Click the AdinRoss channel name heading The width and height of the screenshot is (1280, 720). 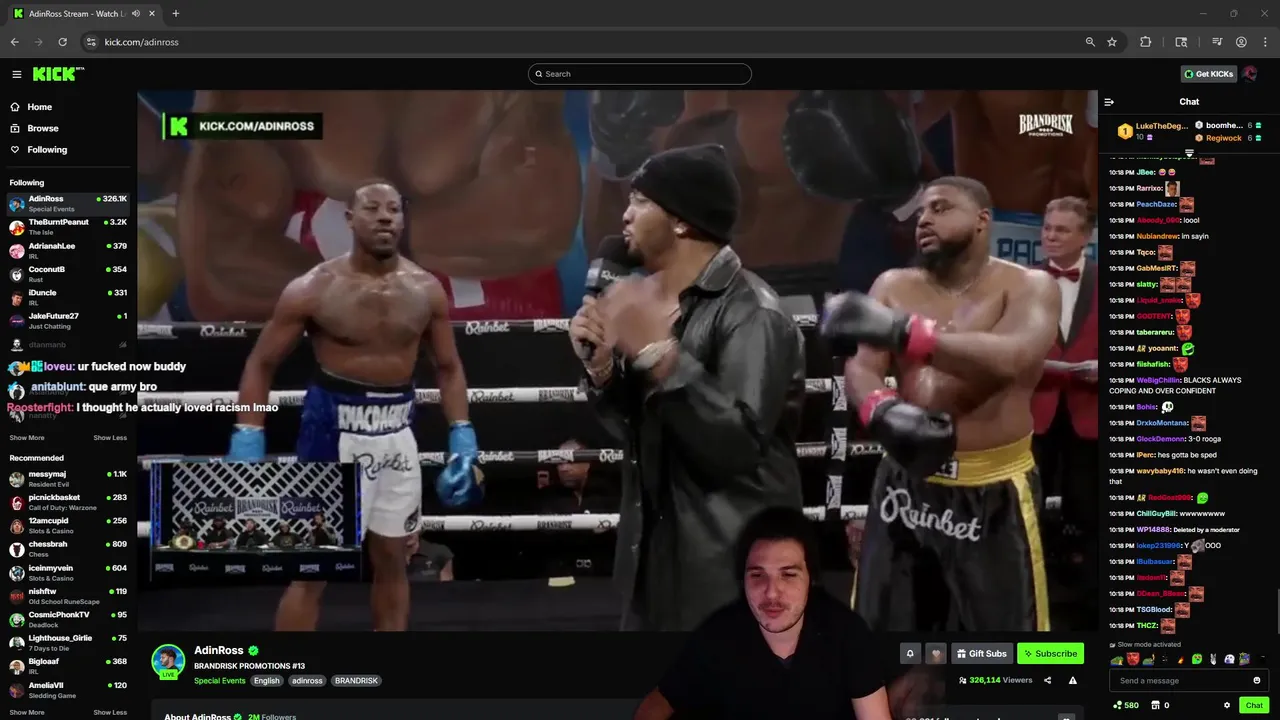tap(218, 651)
